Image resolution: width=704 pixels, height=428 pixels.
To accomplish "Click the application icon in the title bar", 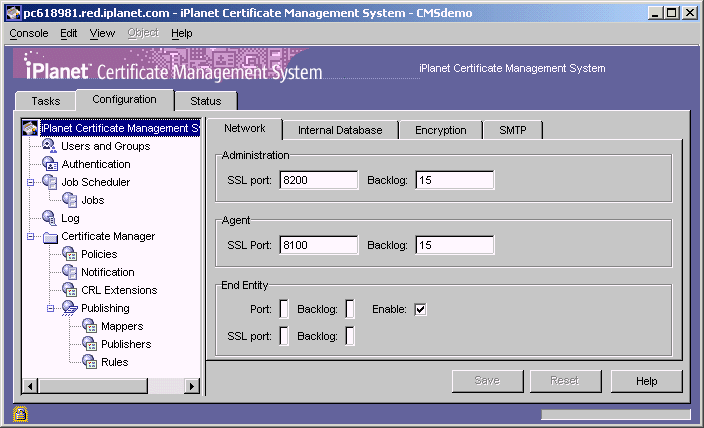I will (x=13, y=13).
